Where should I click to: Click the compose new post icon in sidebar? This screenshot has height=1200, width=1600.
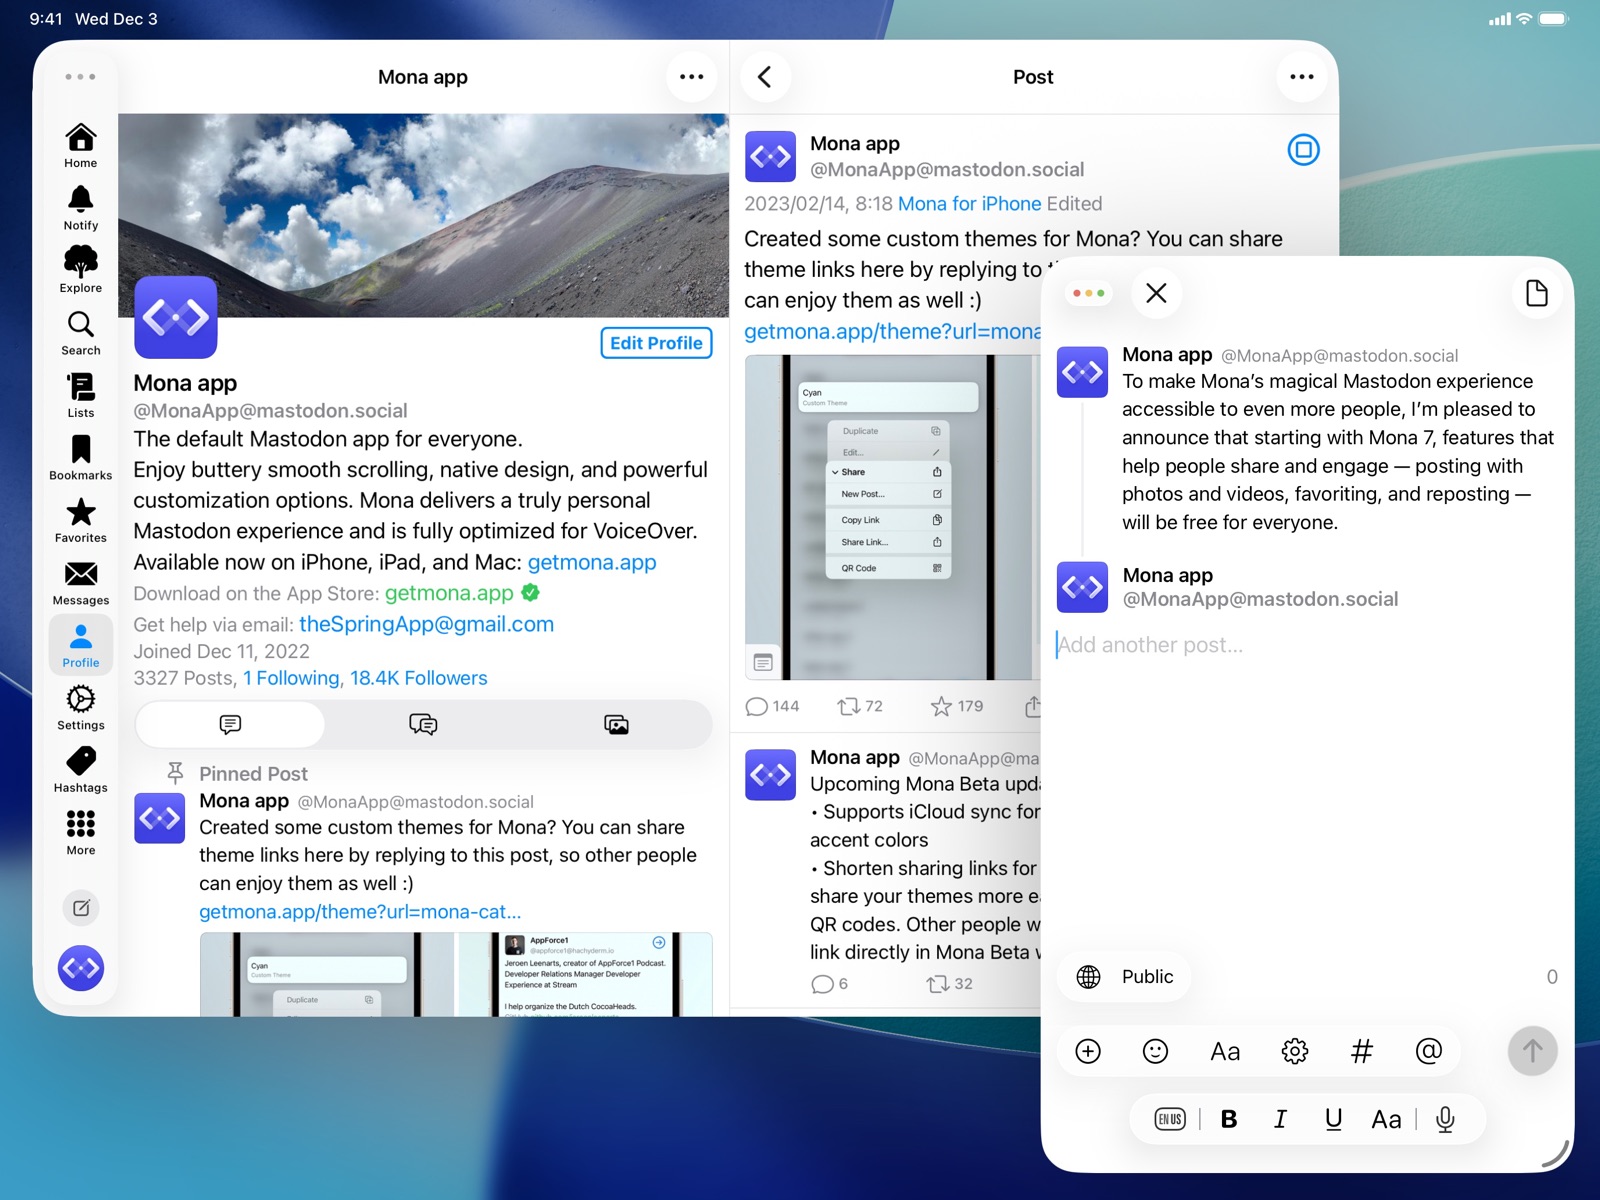[x=81, y=908]
